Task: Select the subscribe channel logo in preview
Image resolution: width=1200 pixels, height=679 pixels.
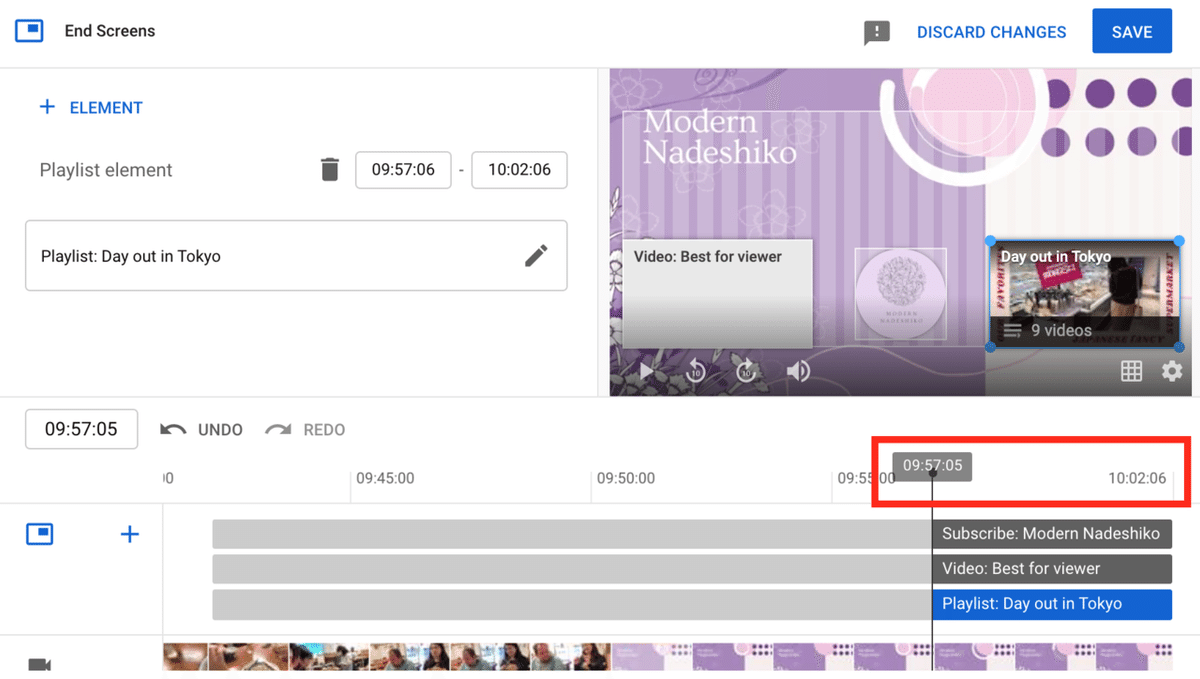Action: click(x=900, y=294)
